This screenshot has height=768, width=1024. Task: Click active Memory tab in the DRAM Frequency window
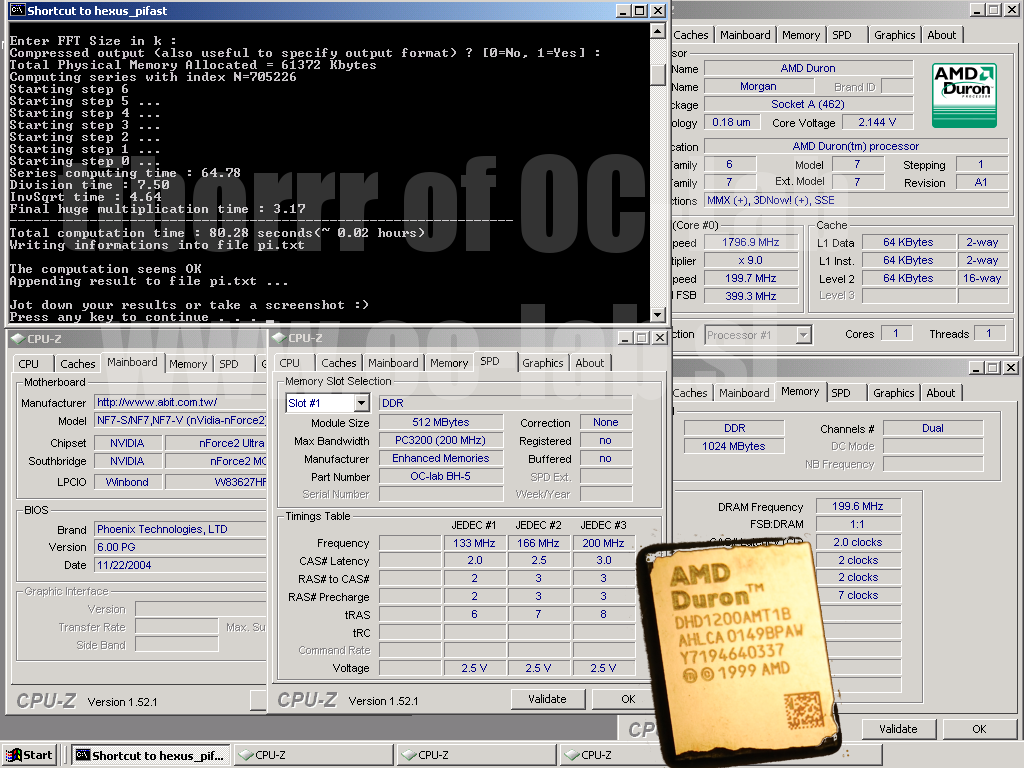point(800,392)
